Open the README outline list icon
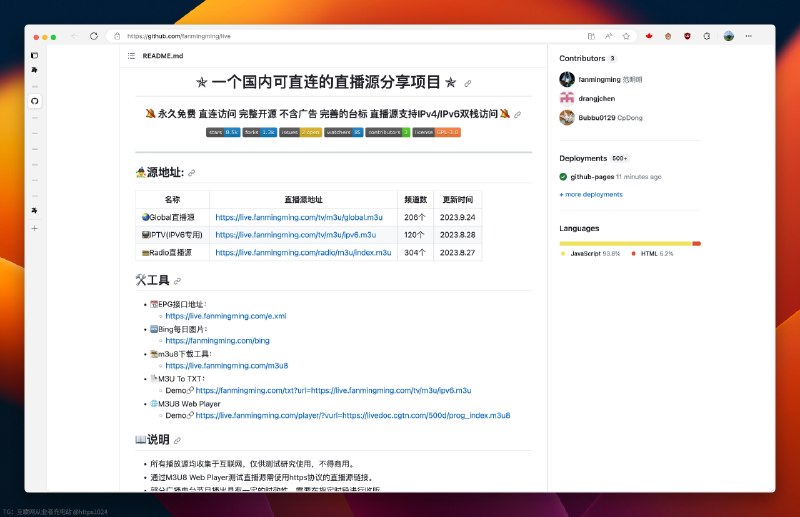 (x=131, y=56)
